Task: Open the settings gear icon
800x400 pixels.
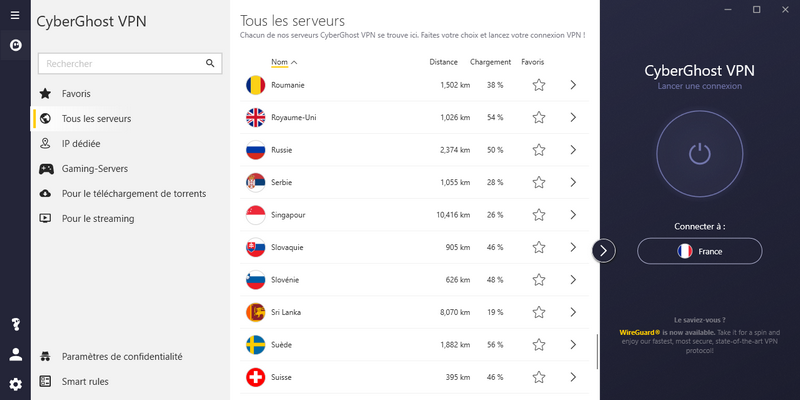Action: [x=15, y=384]
